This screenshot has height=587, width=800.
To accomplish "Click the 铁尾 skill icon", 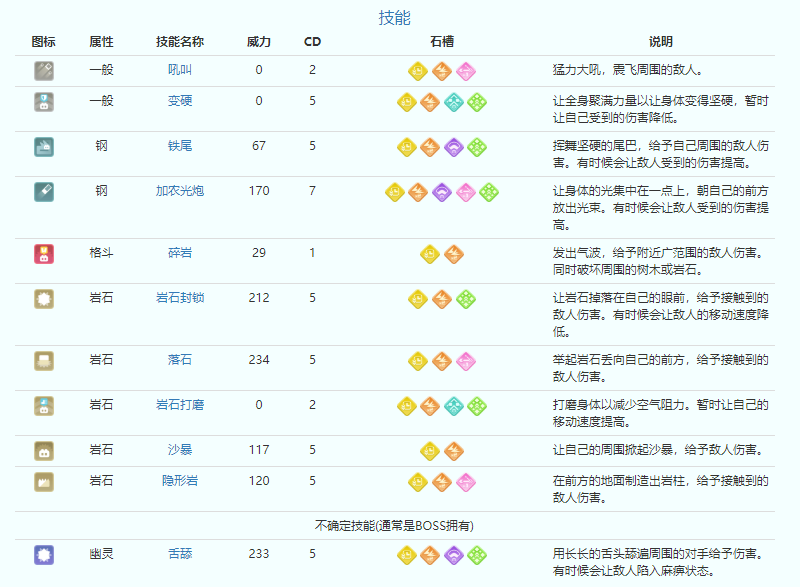I will (44, 147).
